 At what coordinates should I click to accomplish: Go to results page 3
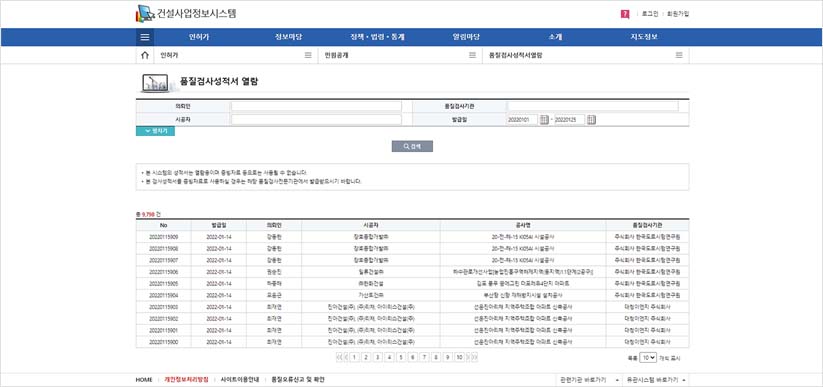(377, 357)
